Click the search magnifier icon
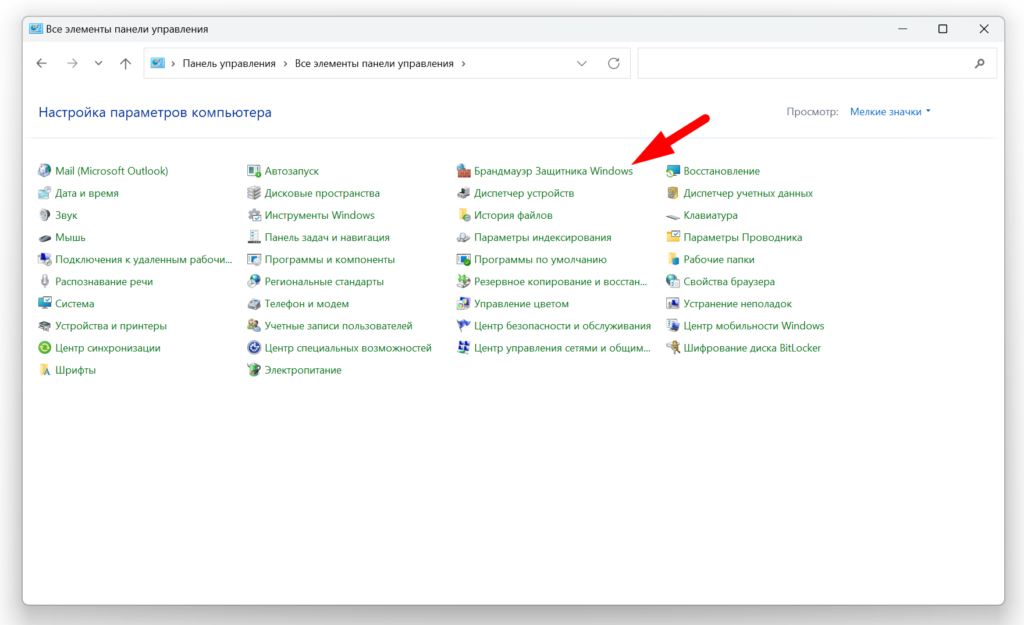Image resolution: width=1024 pixels, height=625 pixels. point(980,64)
